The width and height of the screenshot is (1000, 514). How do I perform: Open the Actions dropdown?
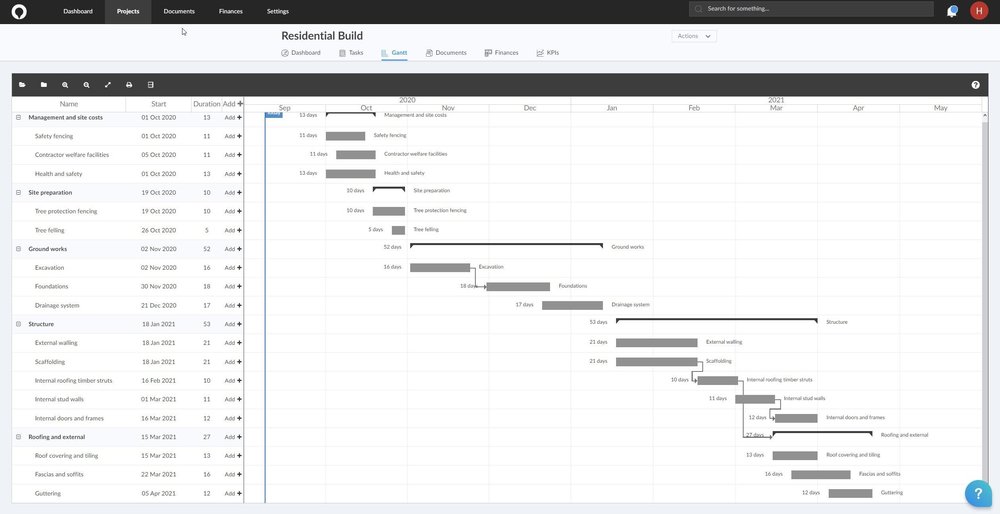(x=694, y=36)
